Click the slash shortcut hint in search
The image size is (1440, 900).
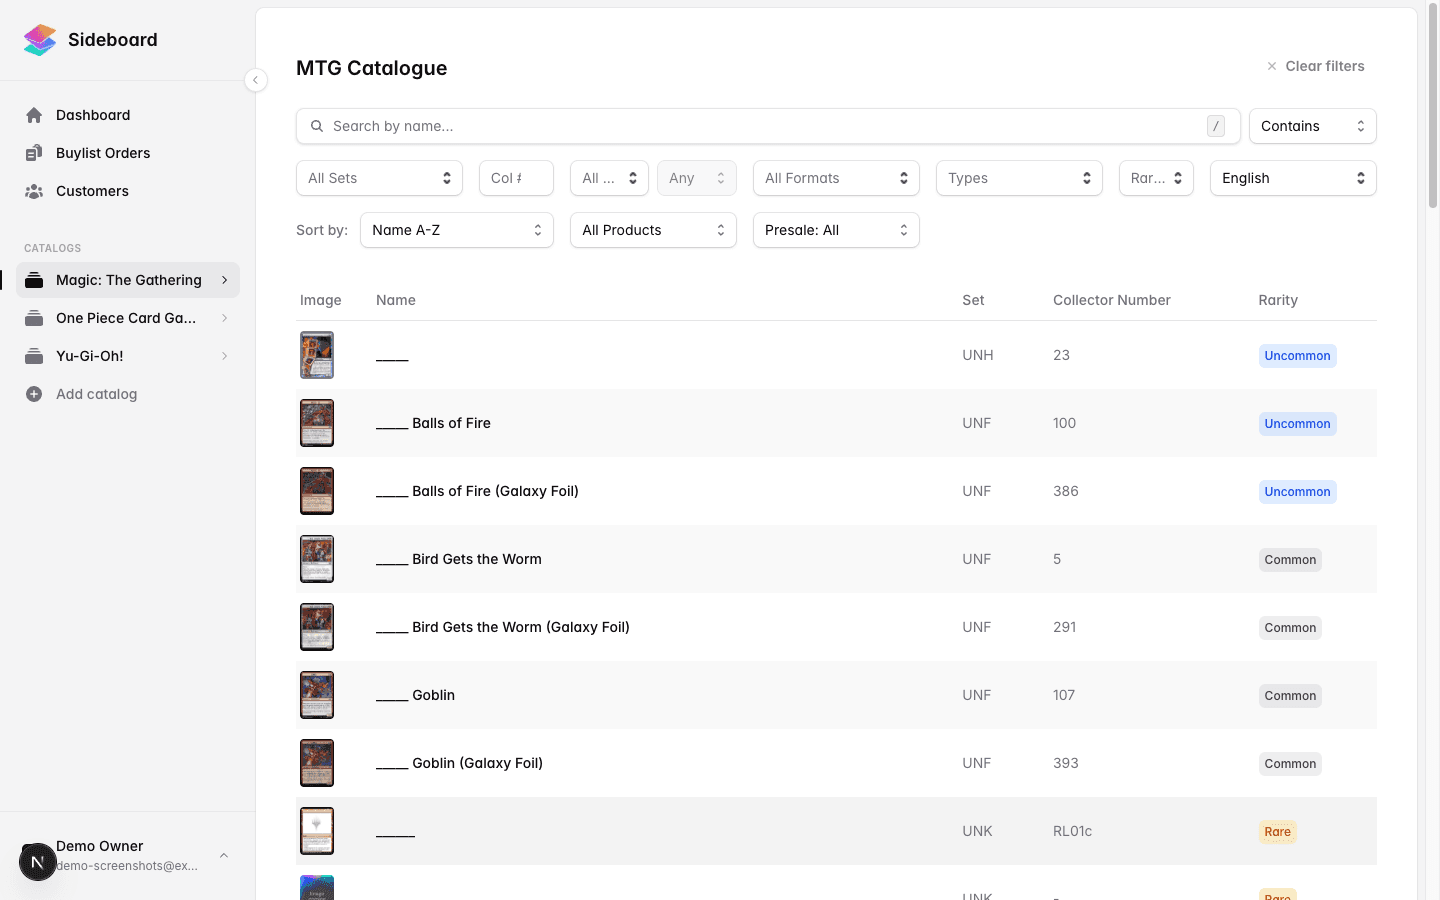coord(1216,126)
